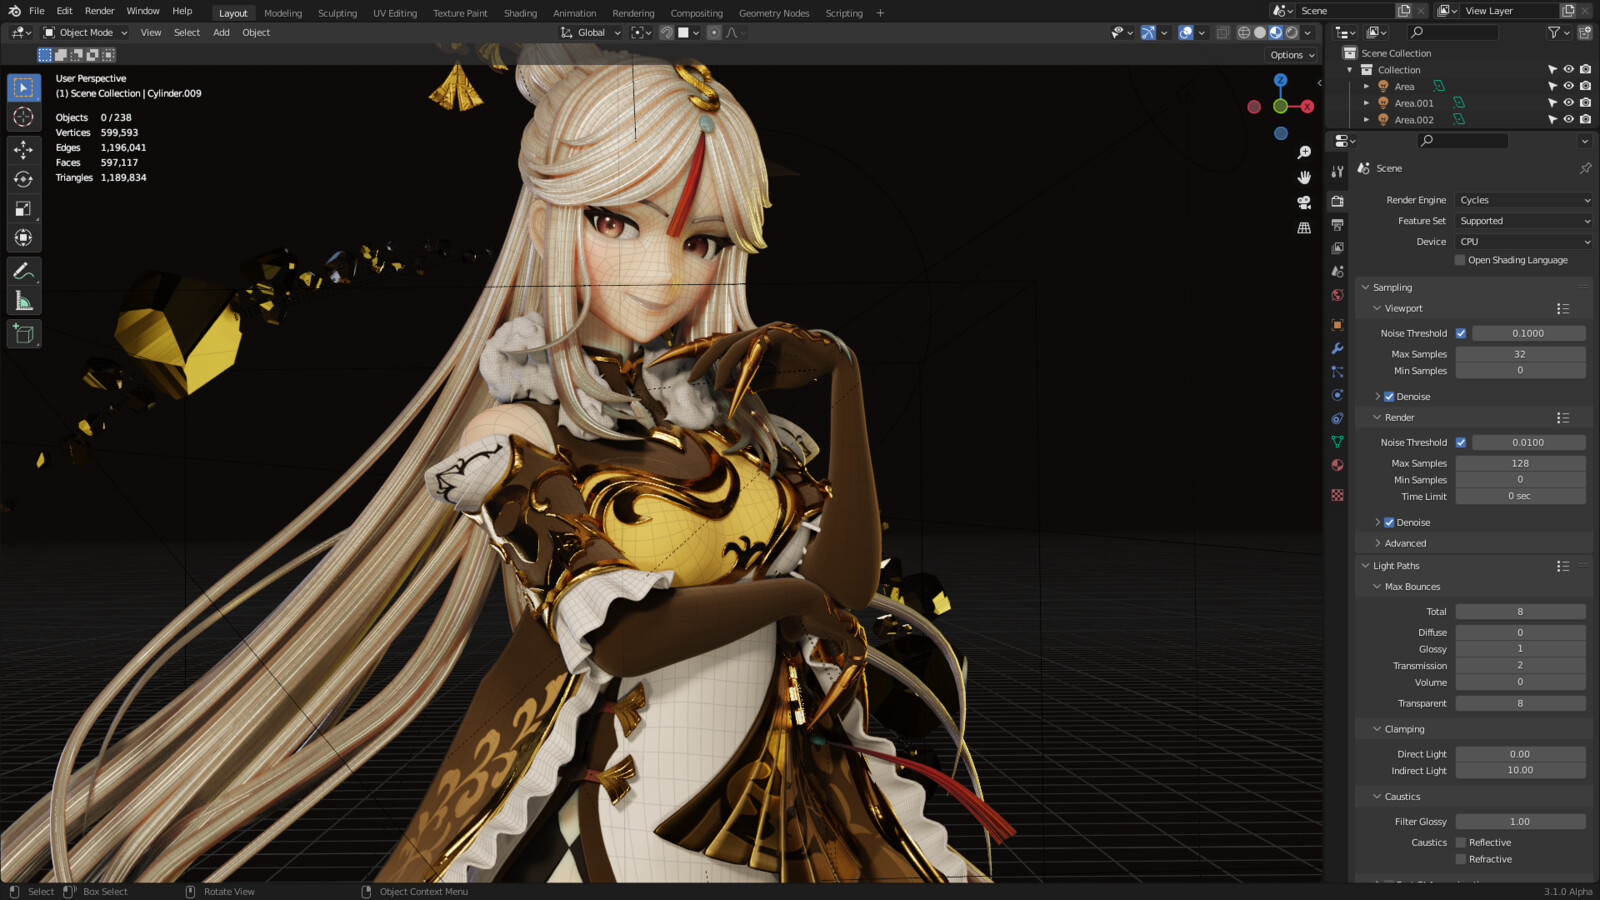Switch to wireframe viewport shading
The height and width of the screenshot is (900, 1600).
coord(1244,32)
